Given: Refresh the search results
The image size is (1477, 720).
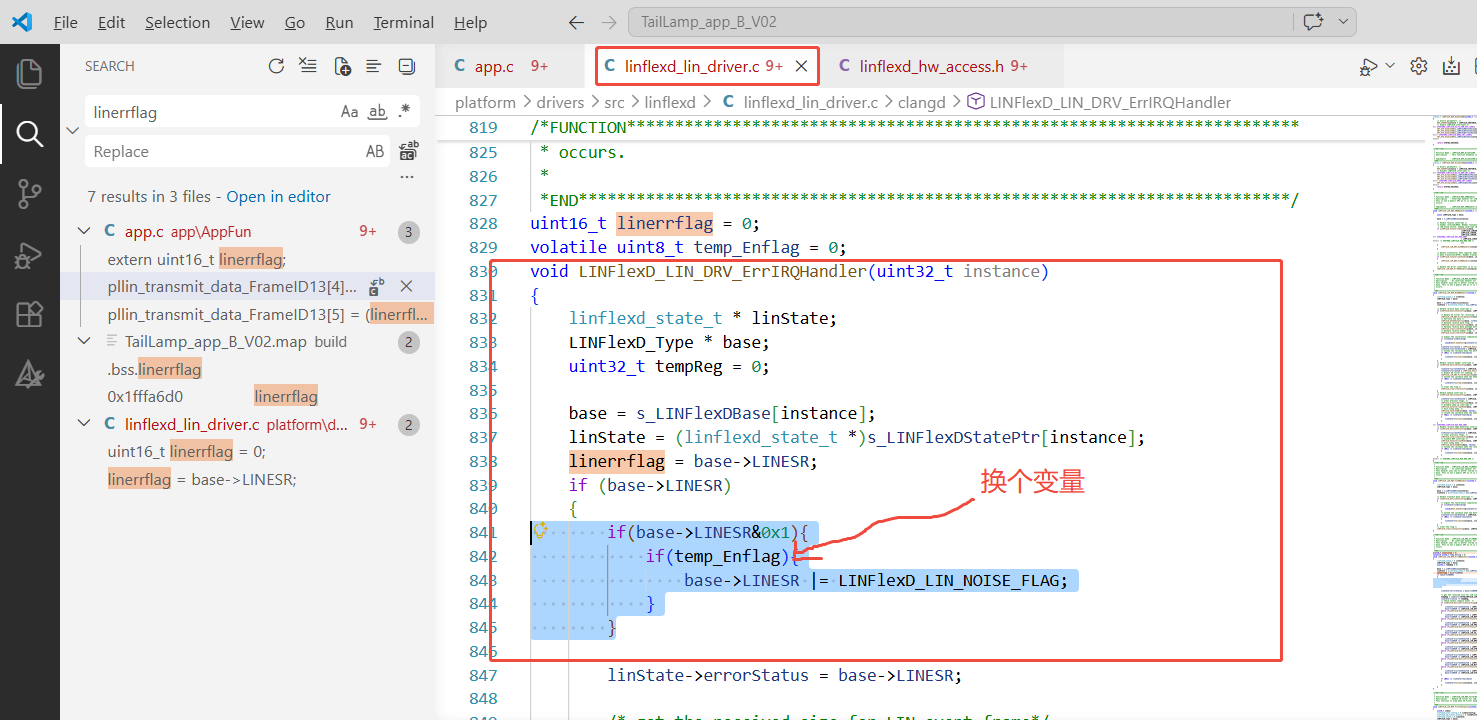Looking at the screenshot, I should coord(277,65).
